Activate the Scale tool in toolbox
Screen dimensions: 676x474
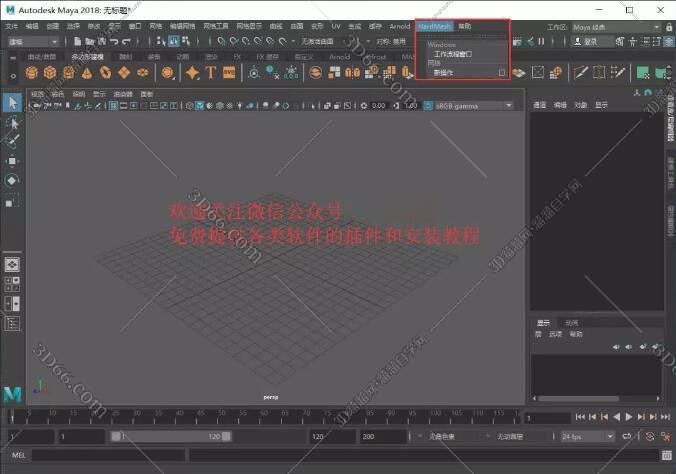(x=12, y=200)
